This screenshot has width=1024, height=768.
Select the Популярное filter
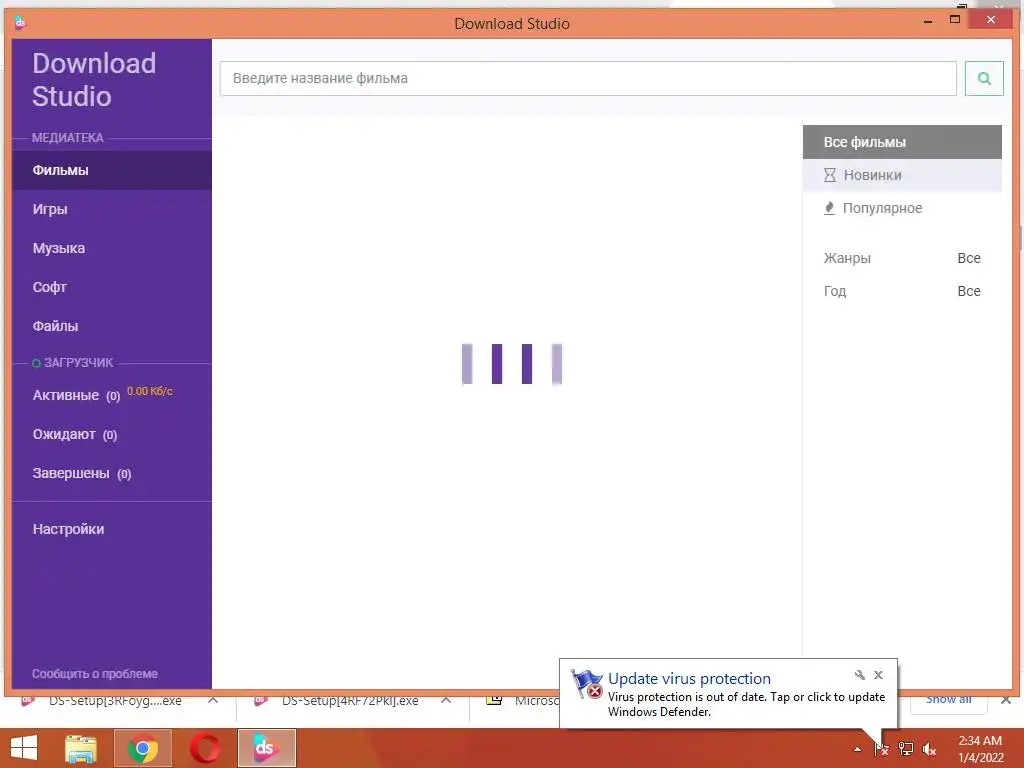902,208
